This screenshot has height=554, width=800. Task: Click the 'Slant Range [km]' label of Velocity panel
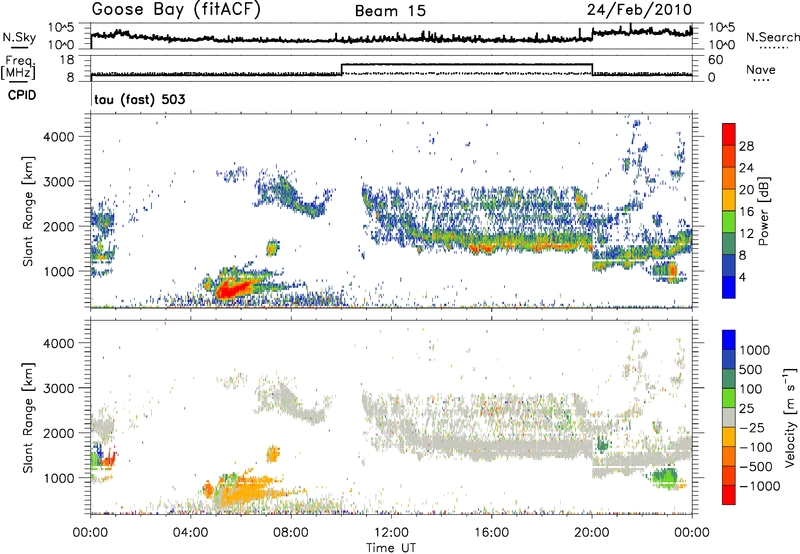tap(28, 418)
